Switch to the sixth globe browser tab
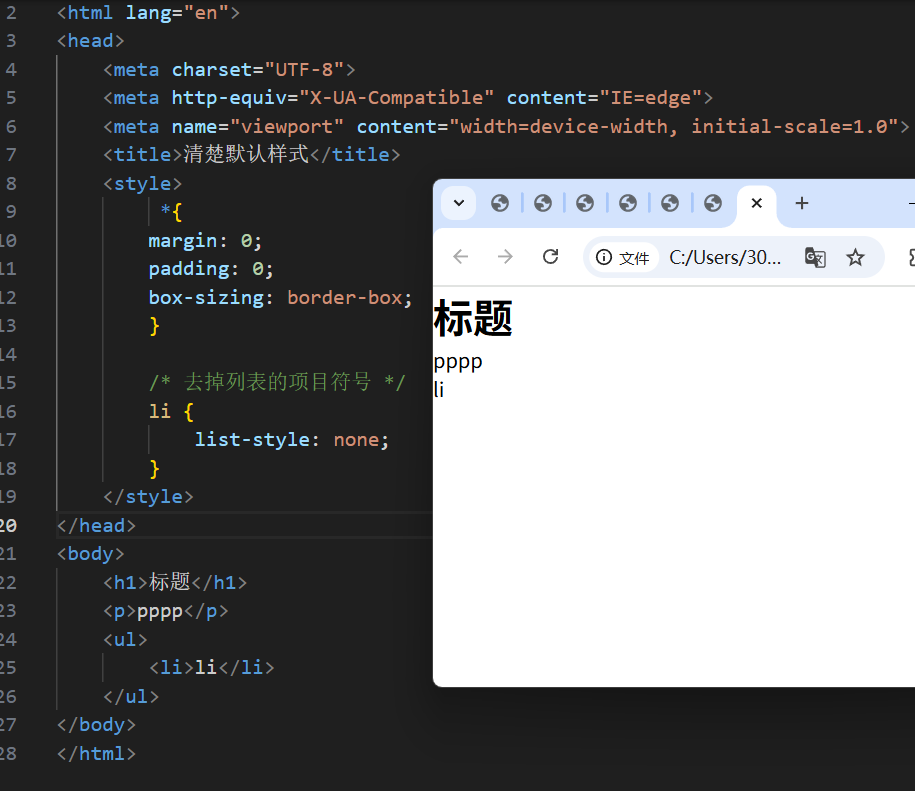Screen dimensions: 915x791 (x=713, y=203)
